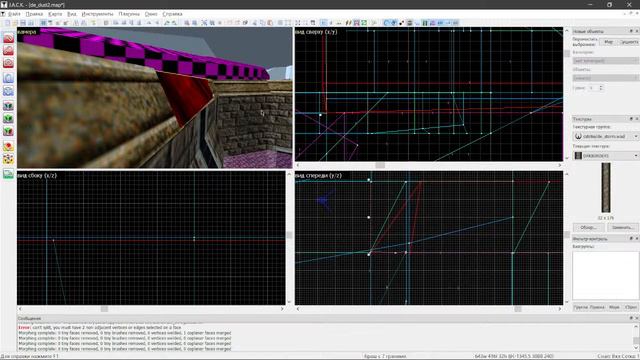Open the Справка menu
640x360 pixels.
[x=172, y=14]
